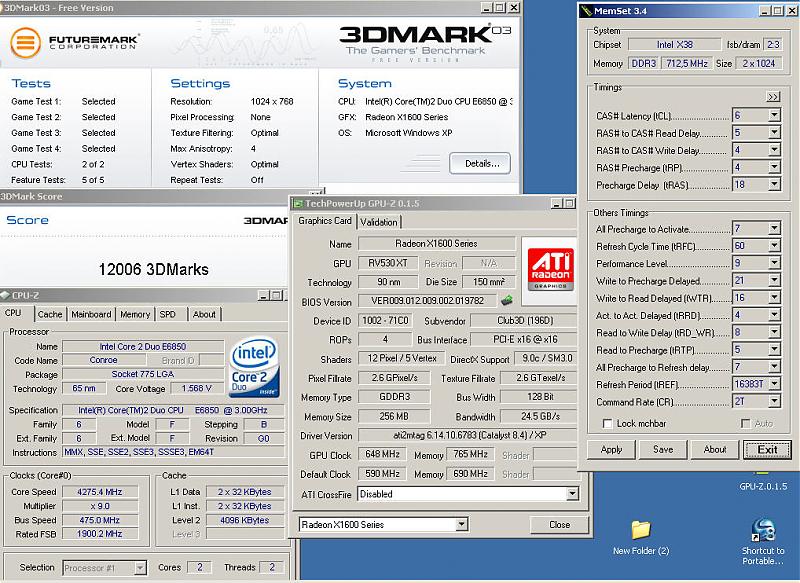
Task: Click Apply in MemSet
Action: click(x=611, y=449)
